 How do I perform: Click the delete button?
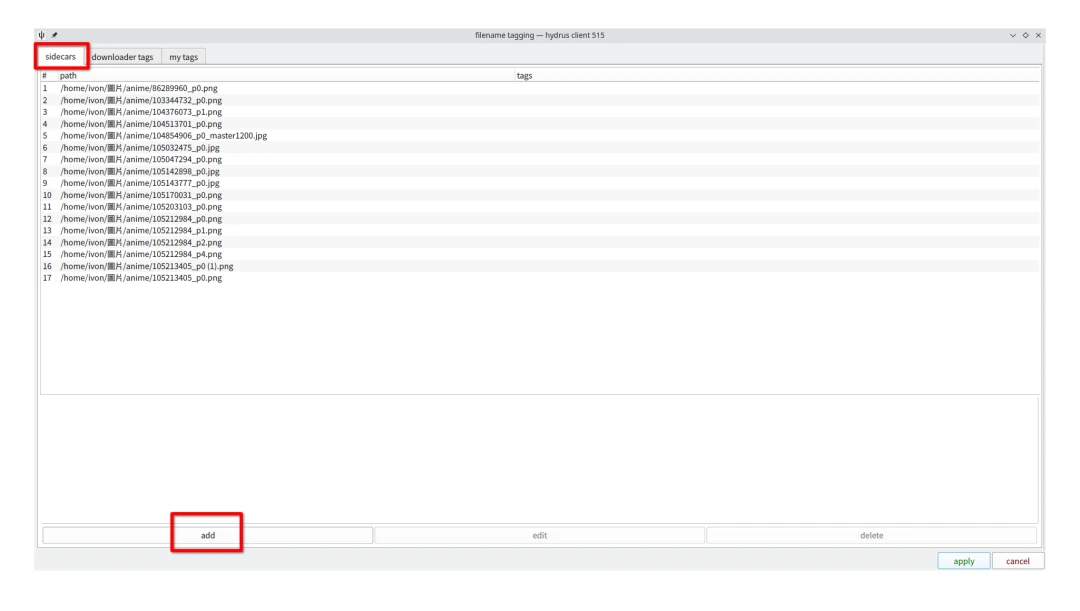(x=871, y=535)
